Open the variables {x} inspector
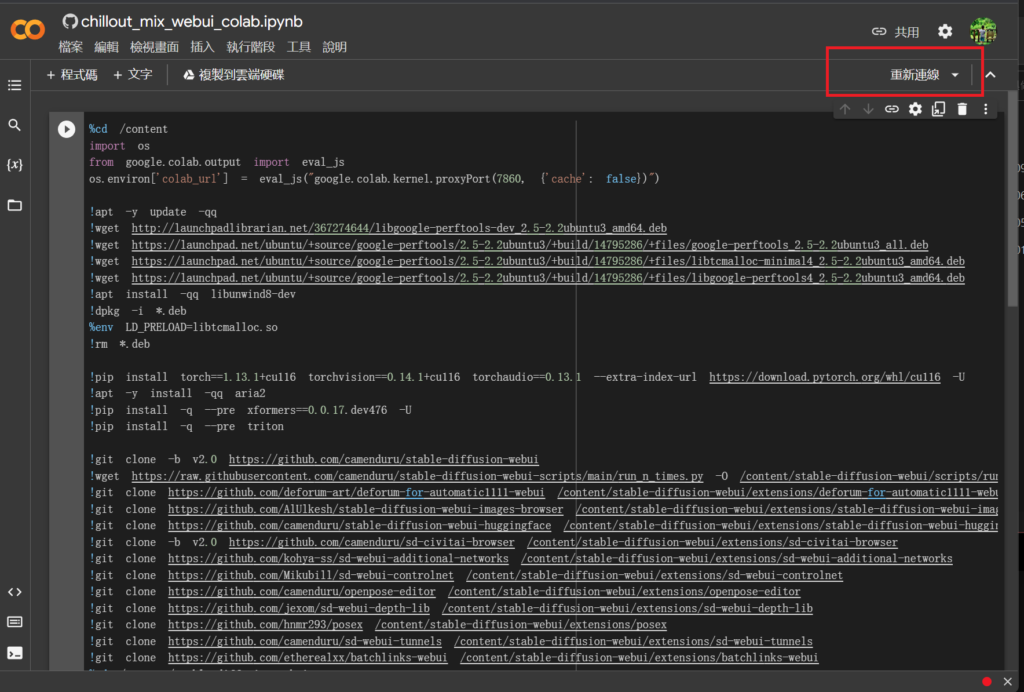The image size is (1024, 692). 14,164
